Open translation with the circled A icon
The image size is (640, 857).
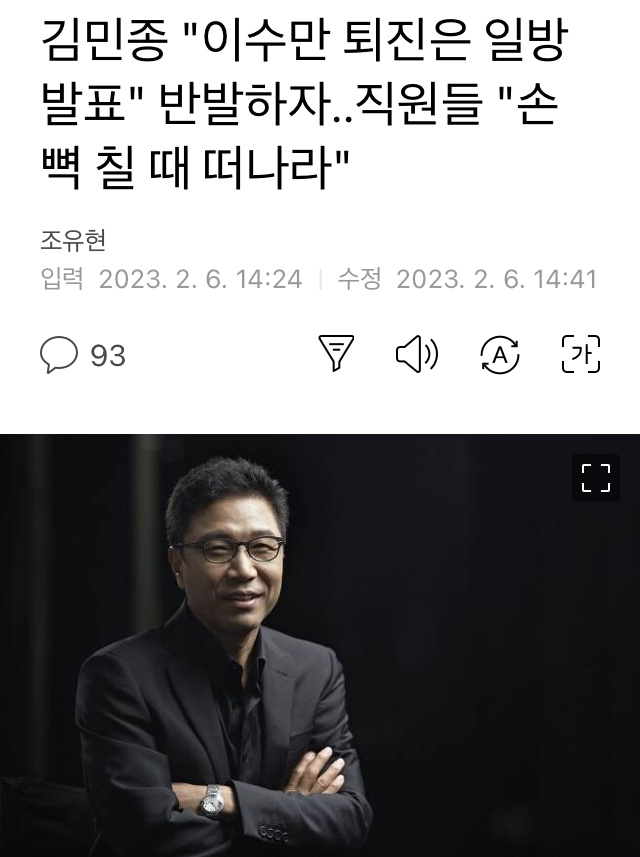point(500,355)
